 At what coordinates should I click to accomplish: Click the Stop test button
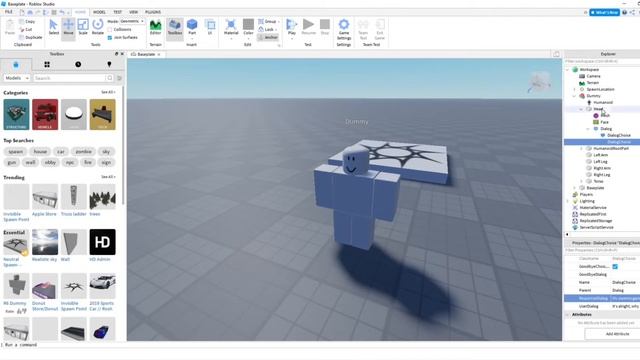pyautogui.click(x=325, y=27)
